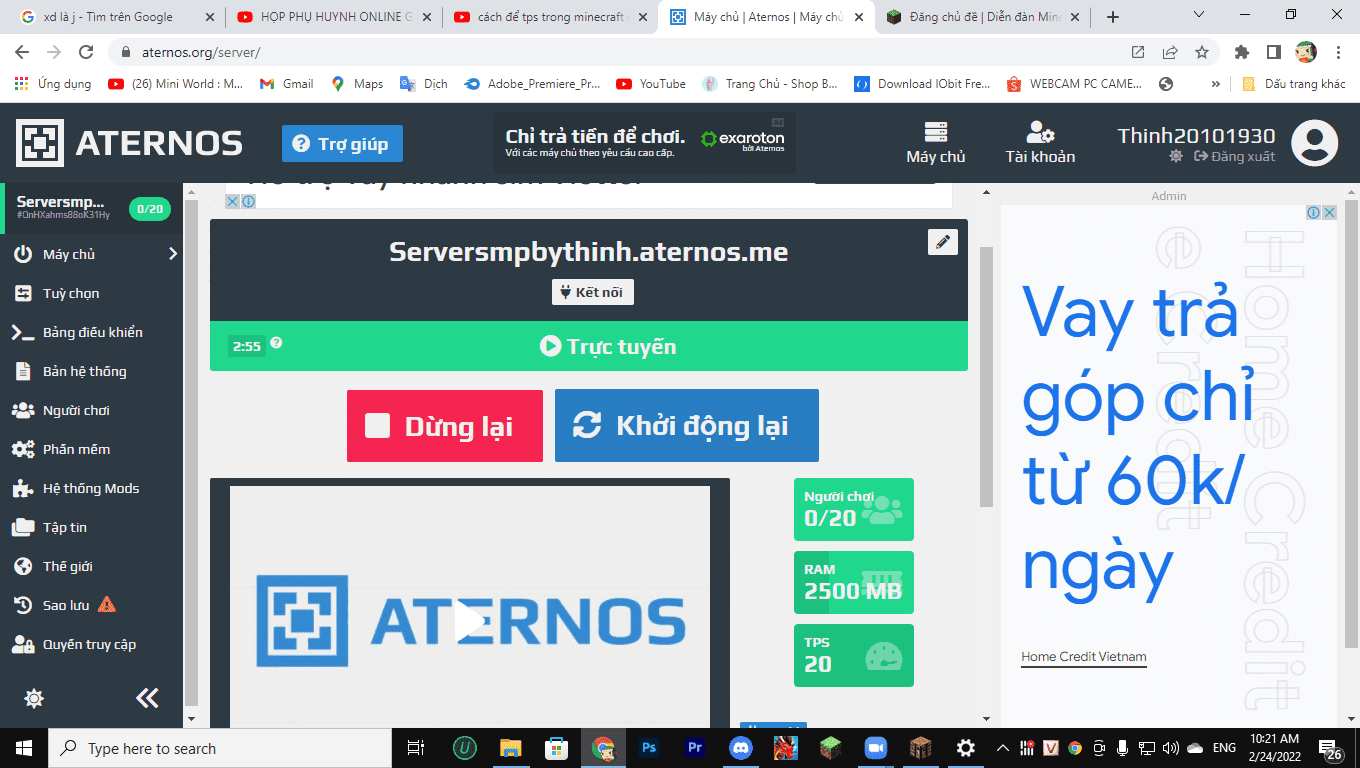Open the Dấu trang khác bookmarks folder
Viewport: 1360px width, 768px height.
[x=1294, y=84]
